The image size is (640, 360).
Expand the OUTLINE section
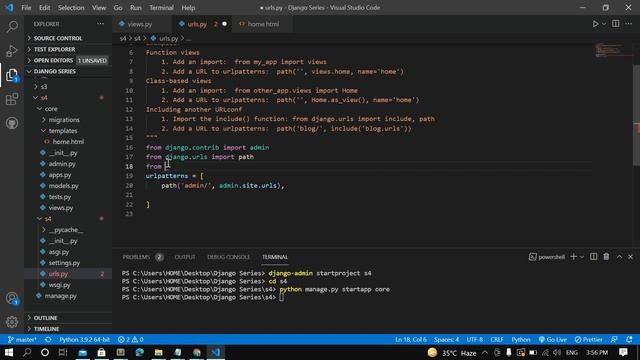(x=68, y=318)
